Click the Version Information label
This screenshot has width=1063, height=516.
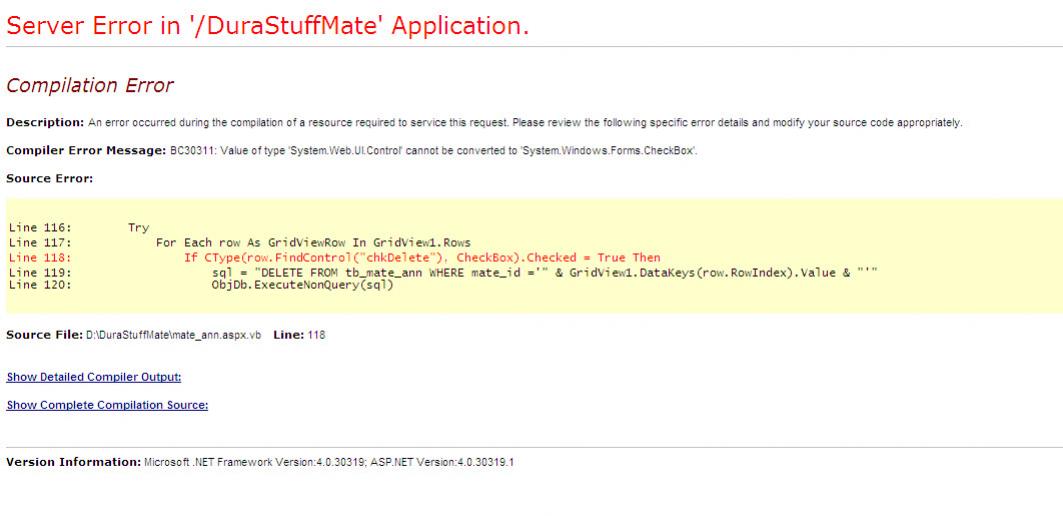pyautogui.click(x=73, y=462)
